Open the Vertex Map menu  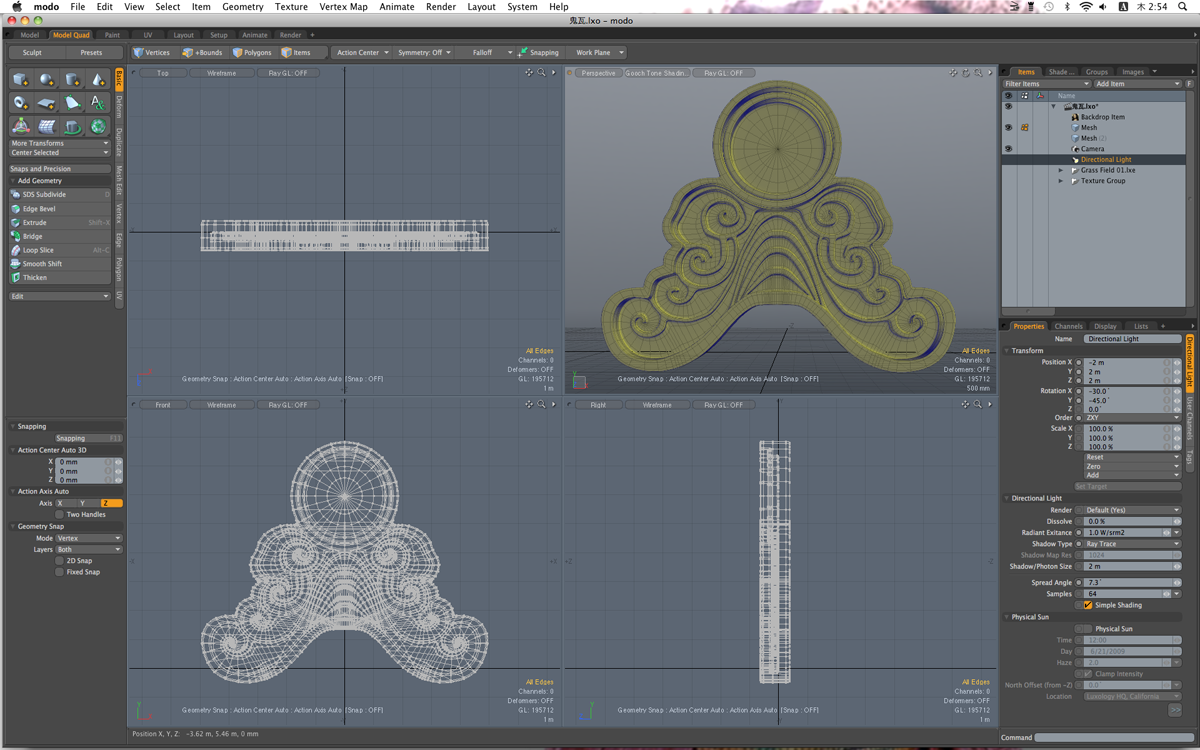tap(343, 7)
